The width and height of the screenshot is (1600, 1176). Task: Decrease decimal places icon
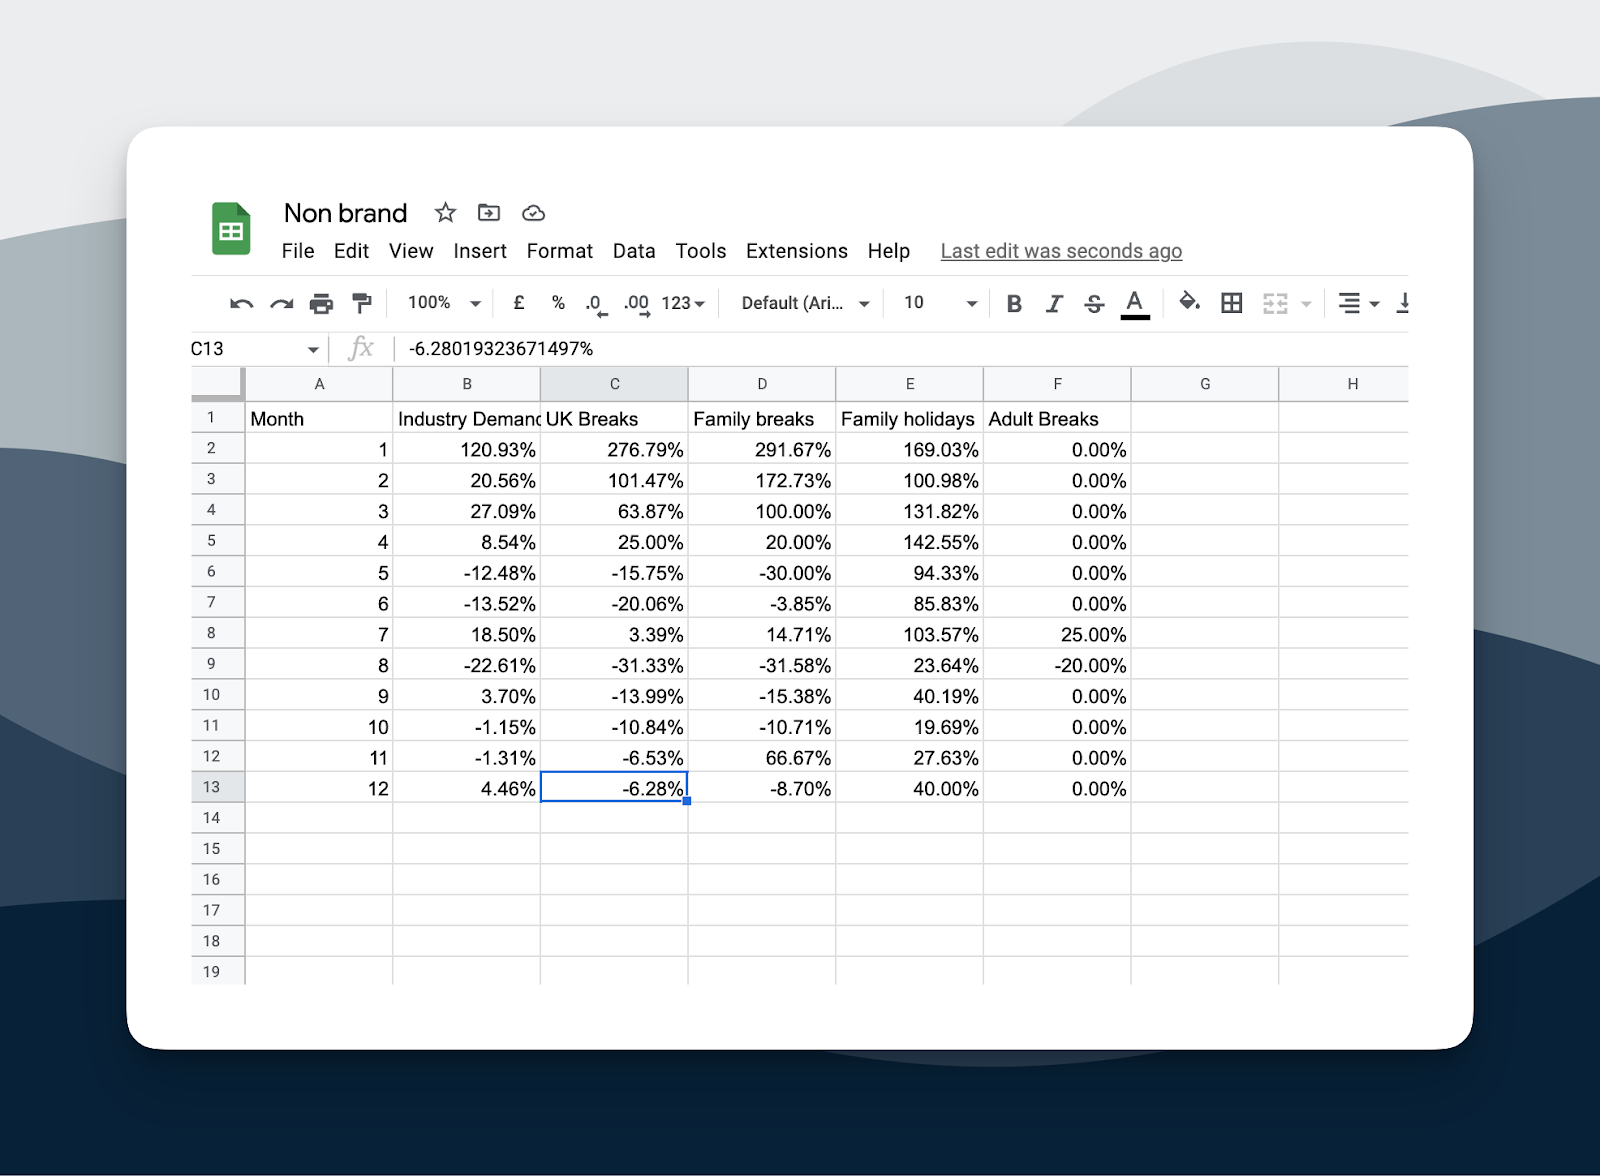pyautogui.click(x=596, y=304)
